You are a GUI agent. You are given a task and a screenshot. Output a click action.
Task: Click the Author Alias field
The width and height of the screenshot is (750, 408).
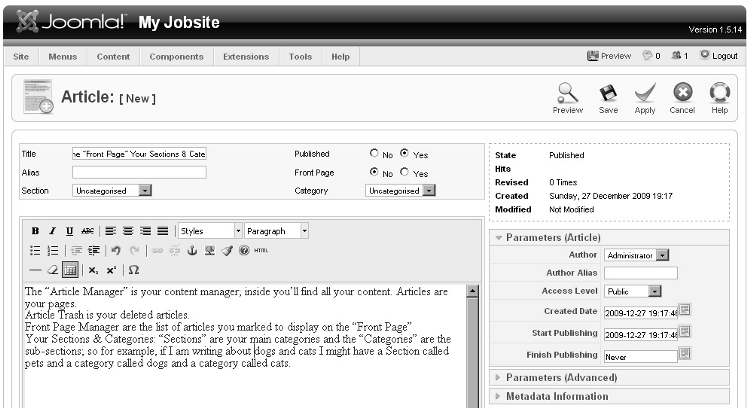point(641,273)
